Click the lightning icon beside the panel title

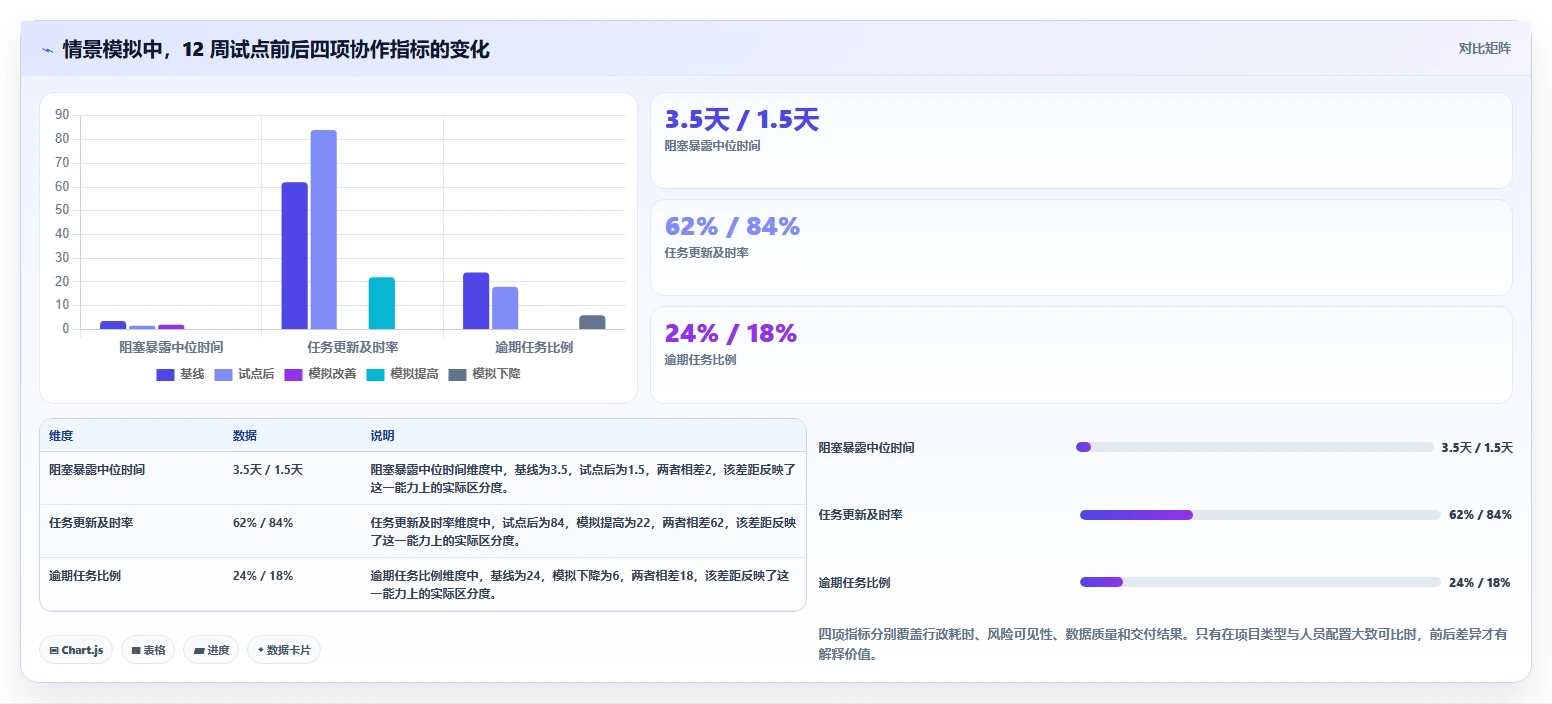47,50
